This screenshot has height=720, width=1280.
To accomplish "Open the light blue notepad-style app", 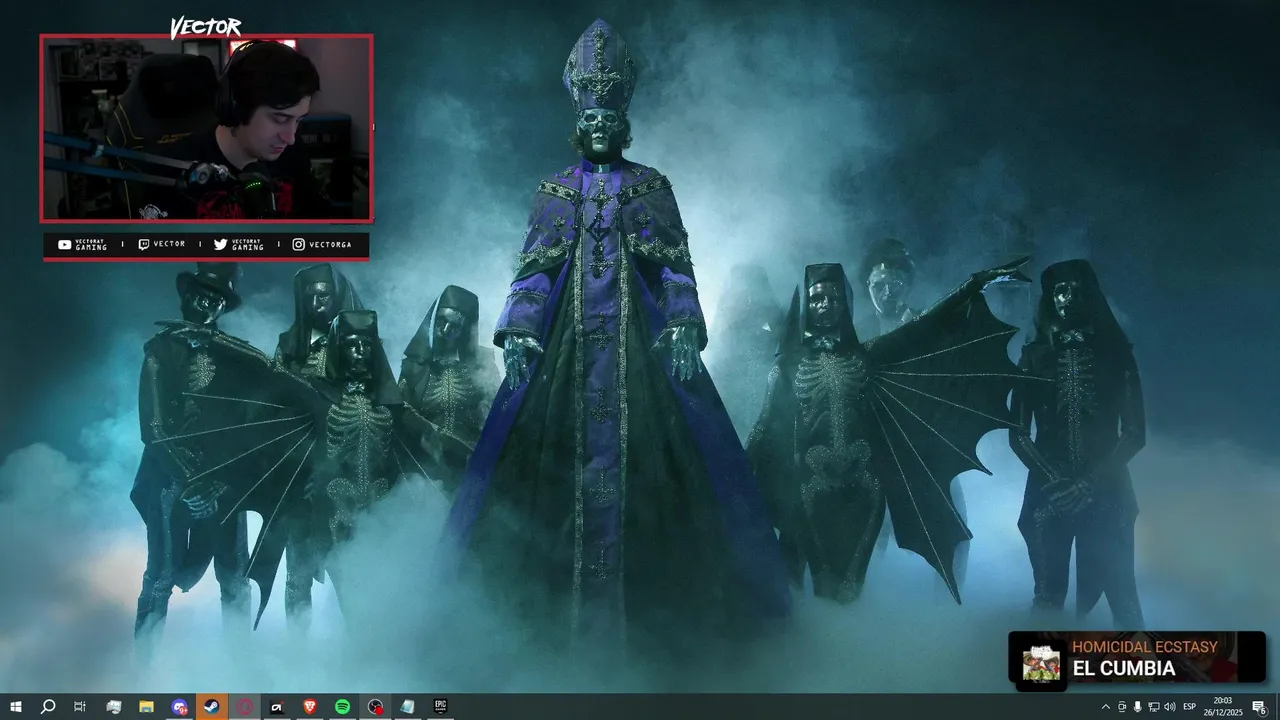I will click(x=407, y=707).
